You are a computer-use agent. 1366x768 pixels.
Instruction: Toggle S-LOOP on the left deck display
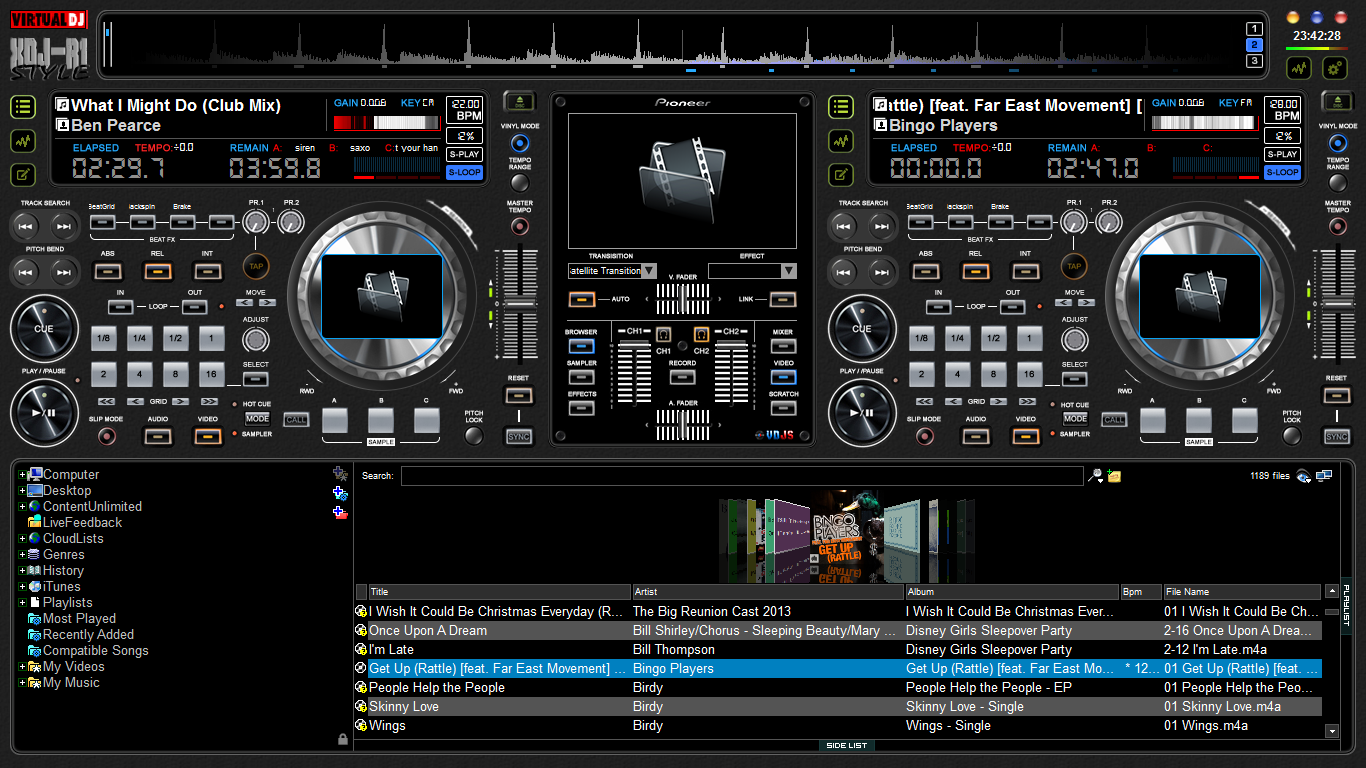click(x=464, y=172)
